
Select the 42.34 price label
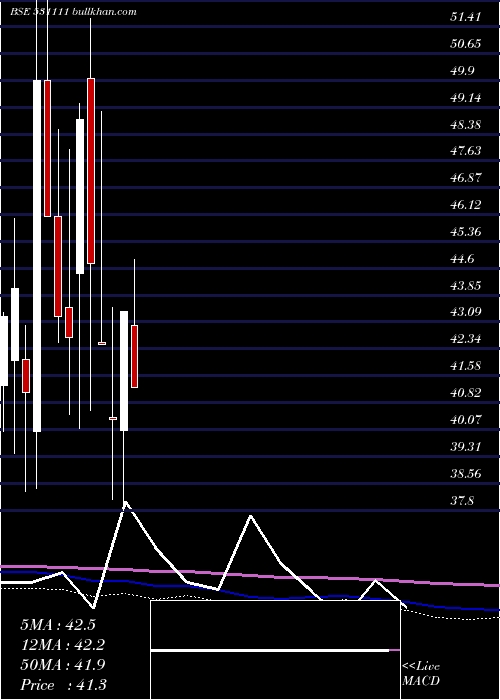tap(465, 339)
